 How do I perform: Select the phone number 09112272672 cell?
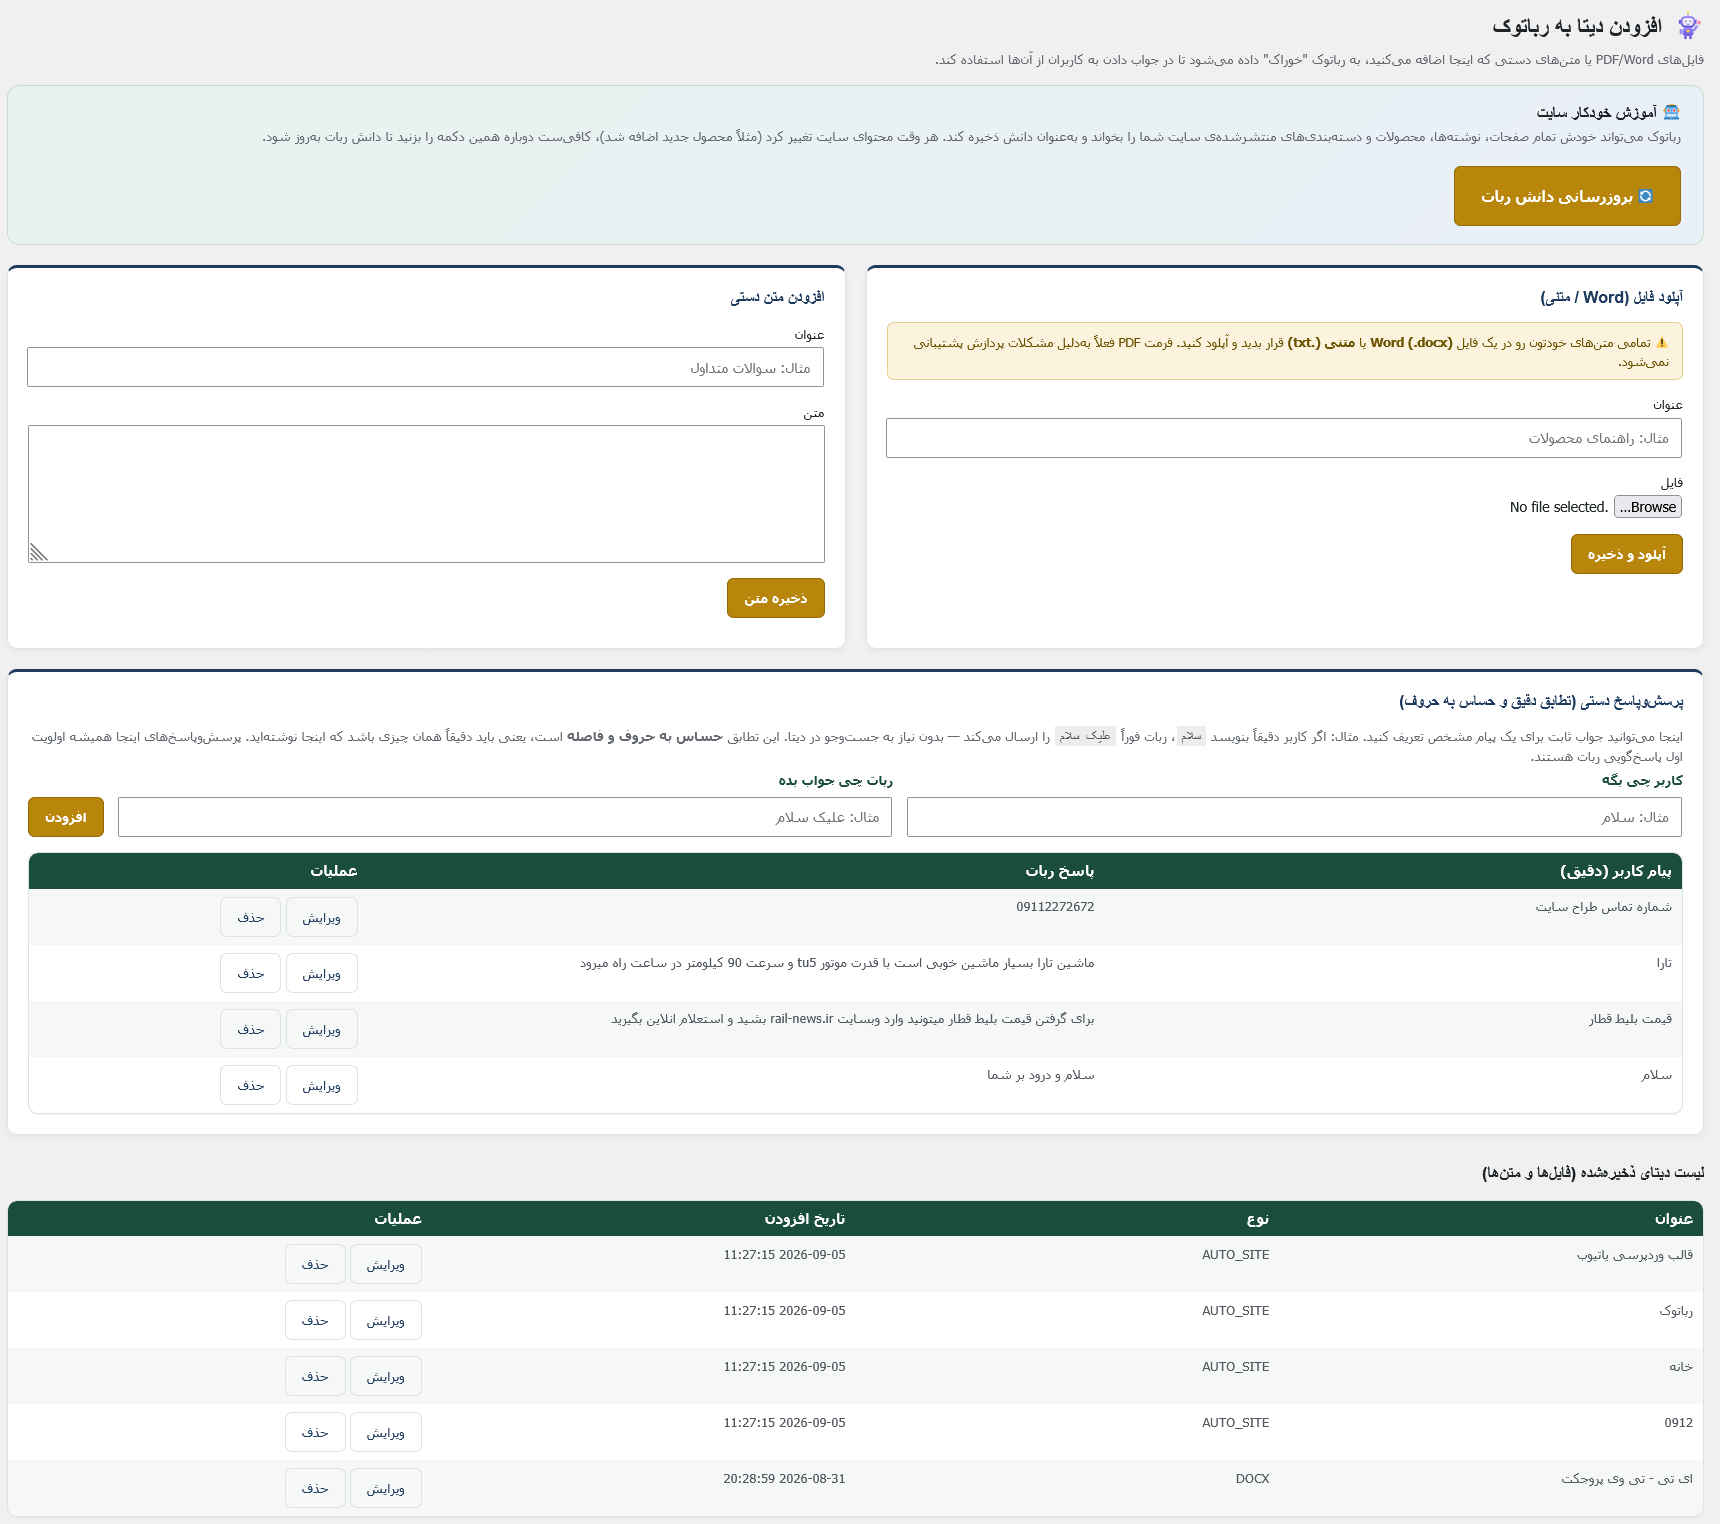[x=1055, y=907]
